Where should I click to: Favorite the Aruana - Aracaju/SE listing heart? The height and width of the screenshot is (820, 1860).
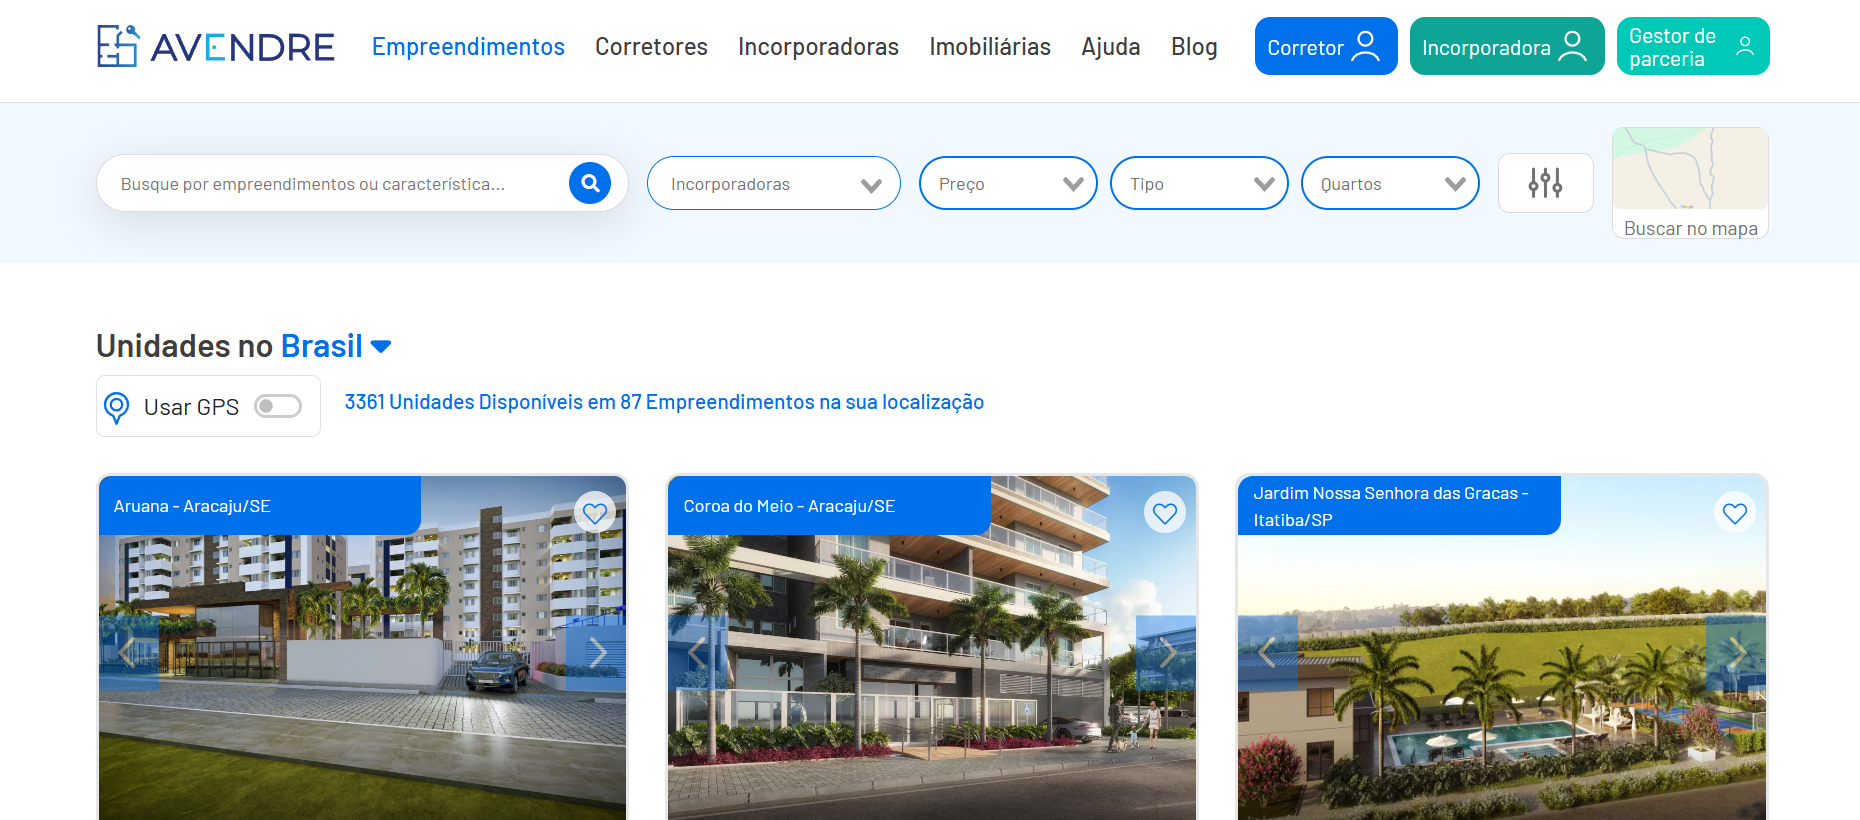pos(595,513)
